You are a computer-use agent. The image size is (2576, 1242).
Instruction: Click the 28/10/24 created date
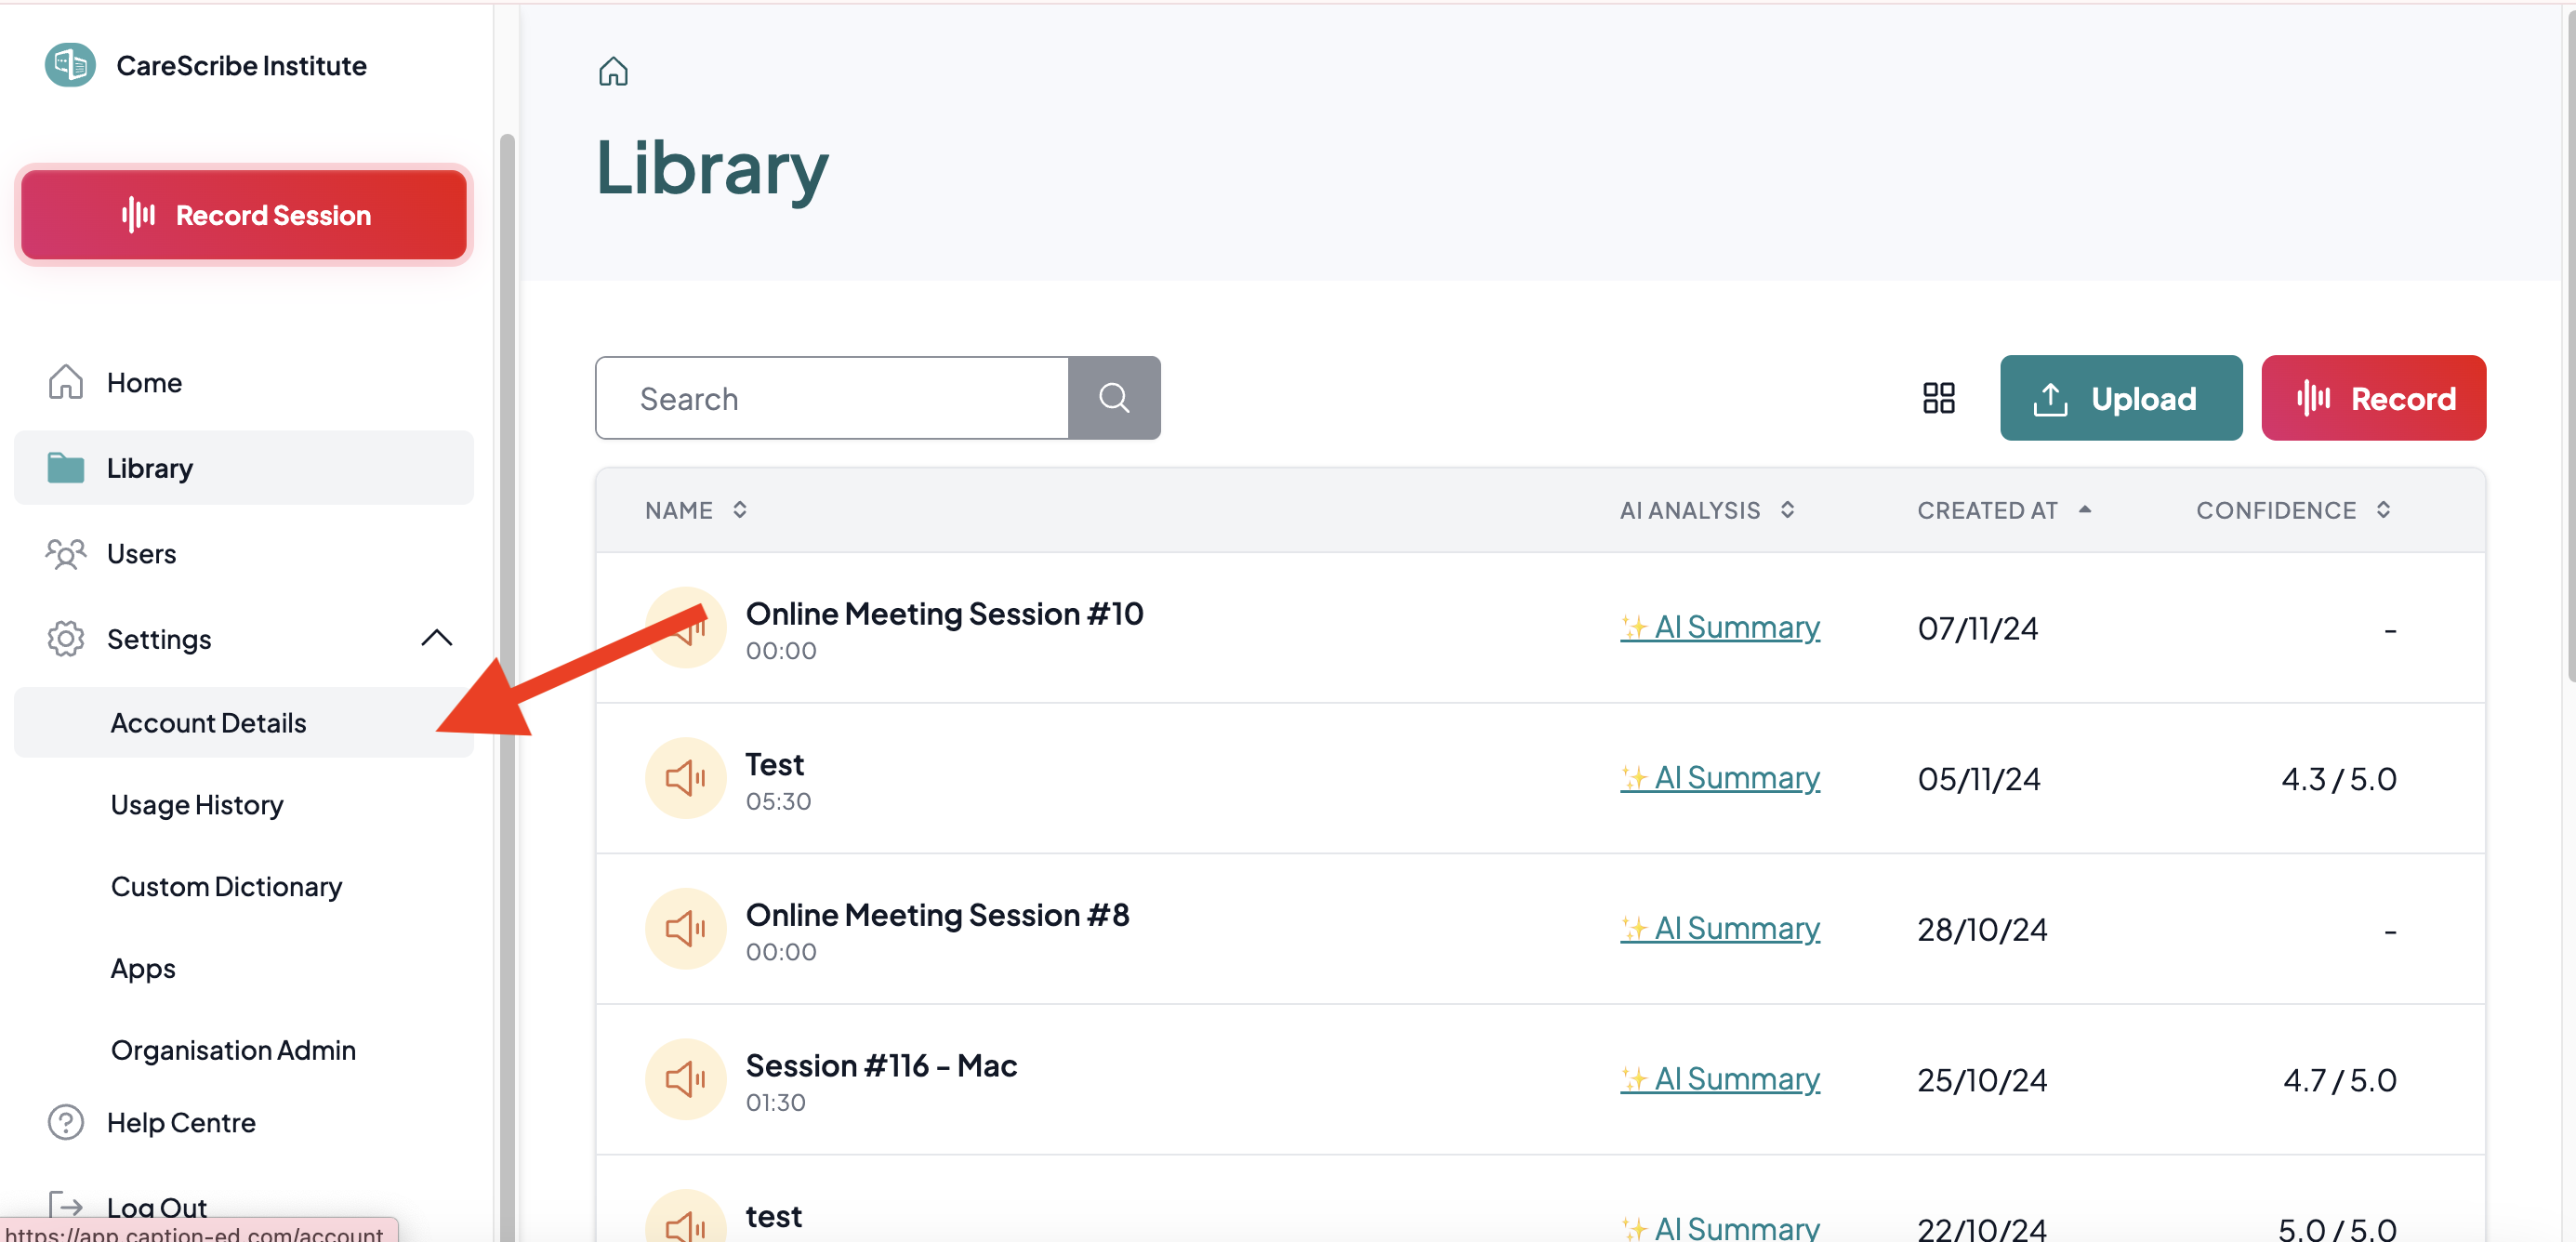[1982, 930]
